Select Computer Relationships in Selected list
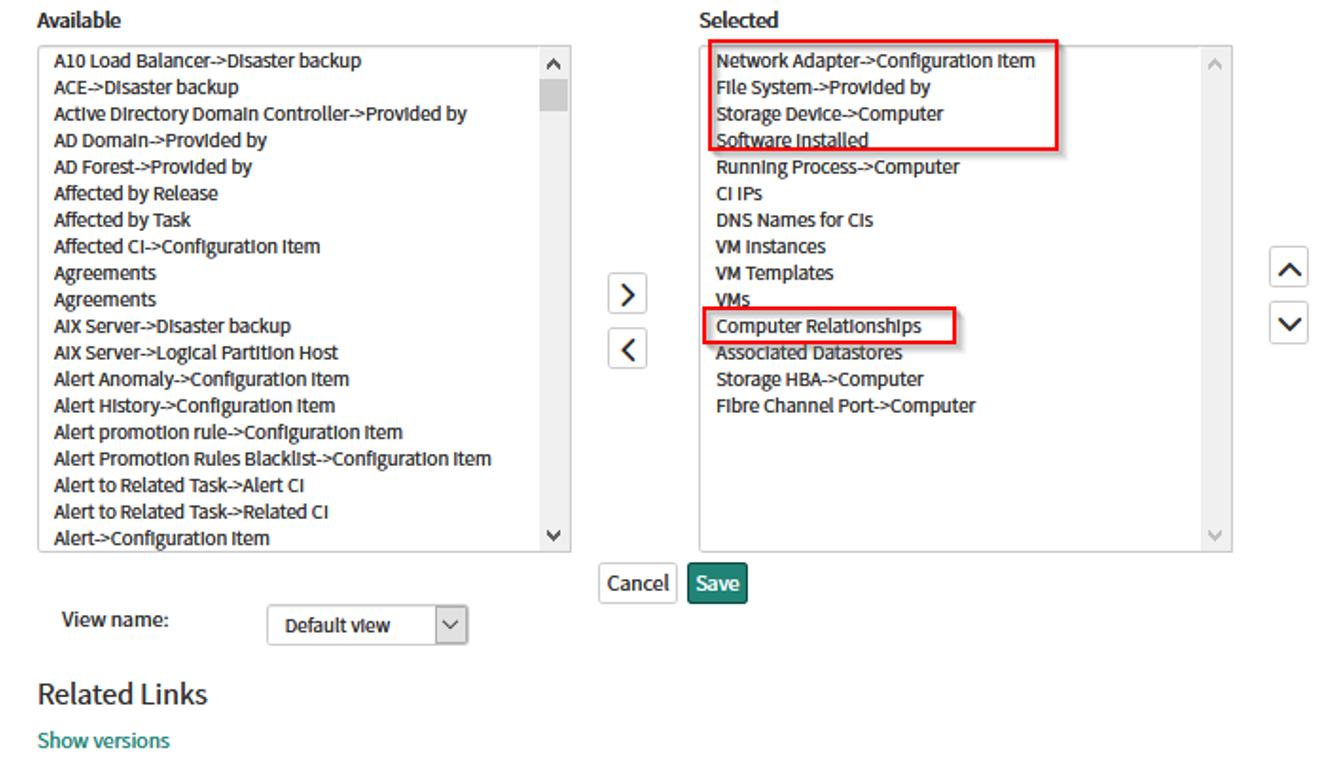 (x=818, y=327)
